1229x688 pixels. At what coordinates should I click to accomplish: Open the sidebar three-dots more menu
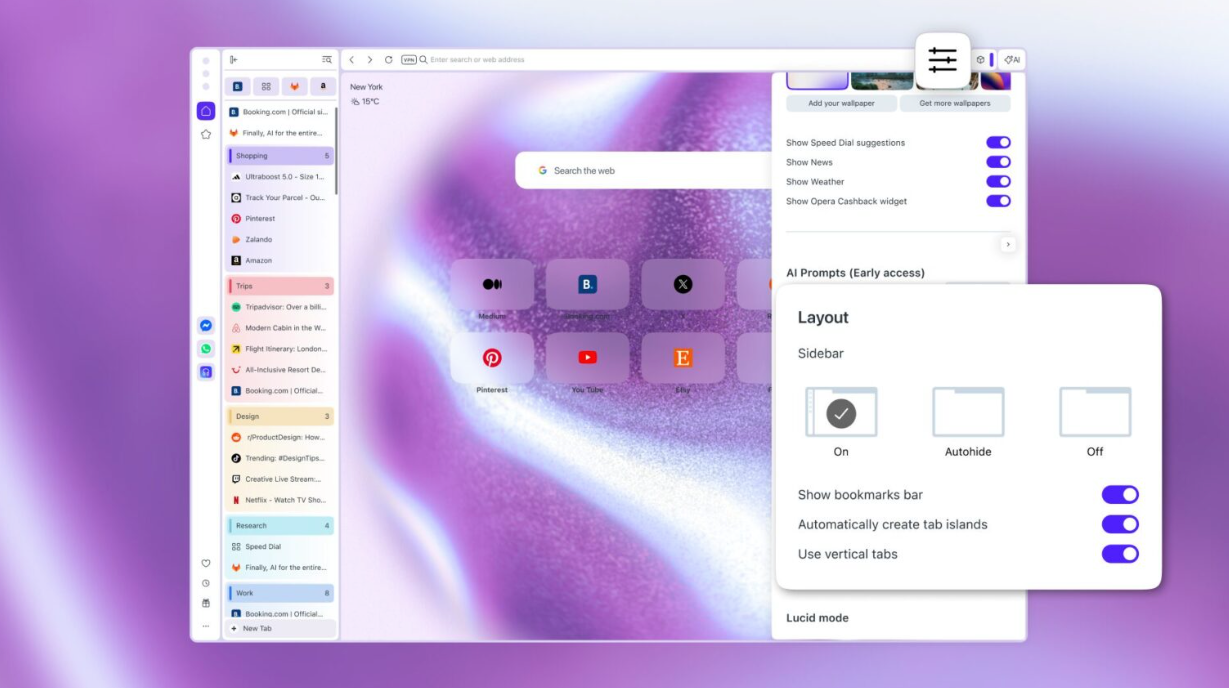206,626
